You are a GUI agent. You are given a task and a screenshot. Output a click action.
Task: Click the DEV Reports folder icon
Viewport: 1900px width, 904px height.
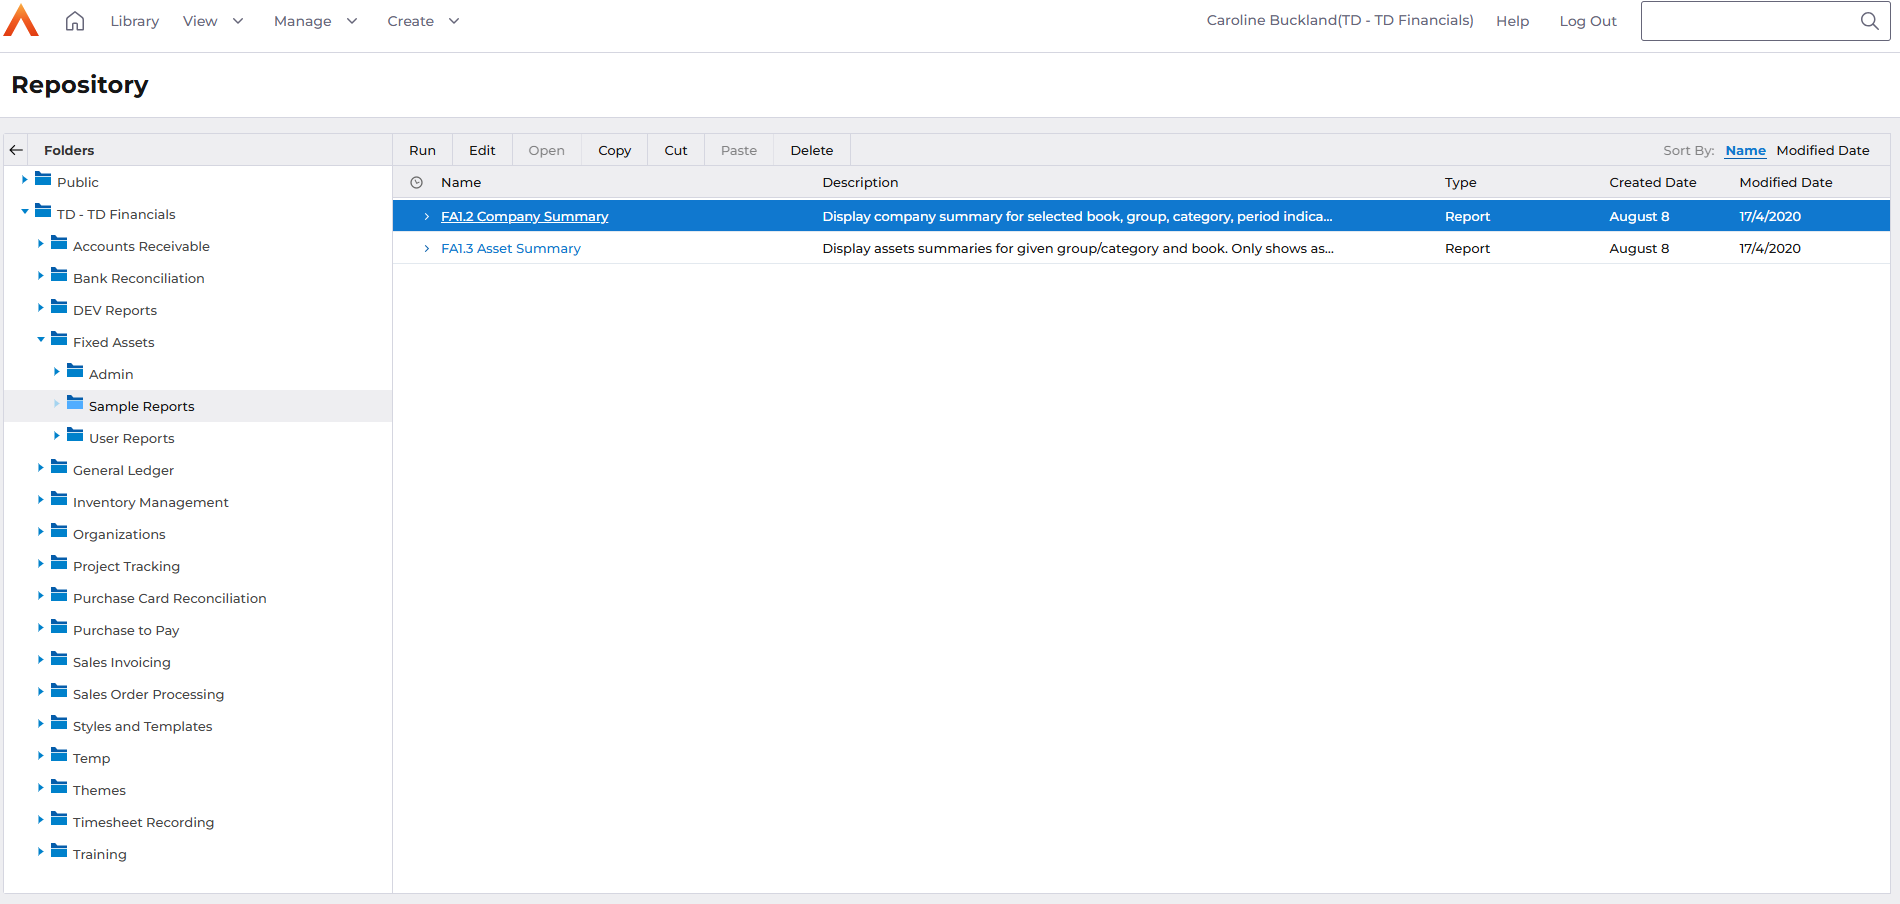click(x=59, y=307)
